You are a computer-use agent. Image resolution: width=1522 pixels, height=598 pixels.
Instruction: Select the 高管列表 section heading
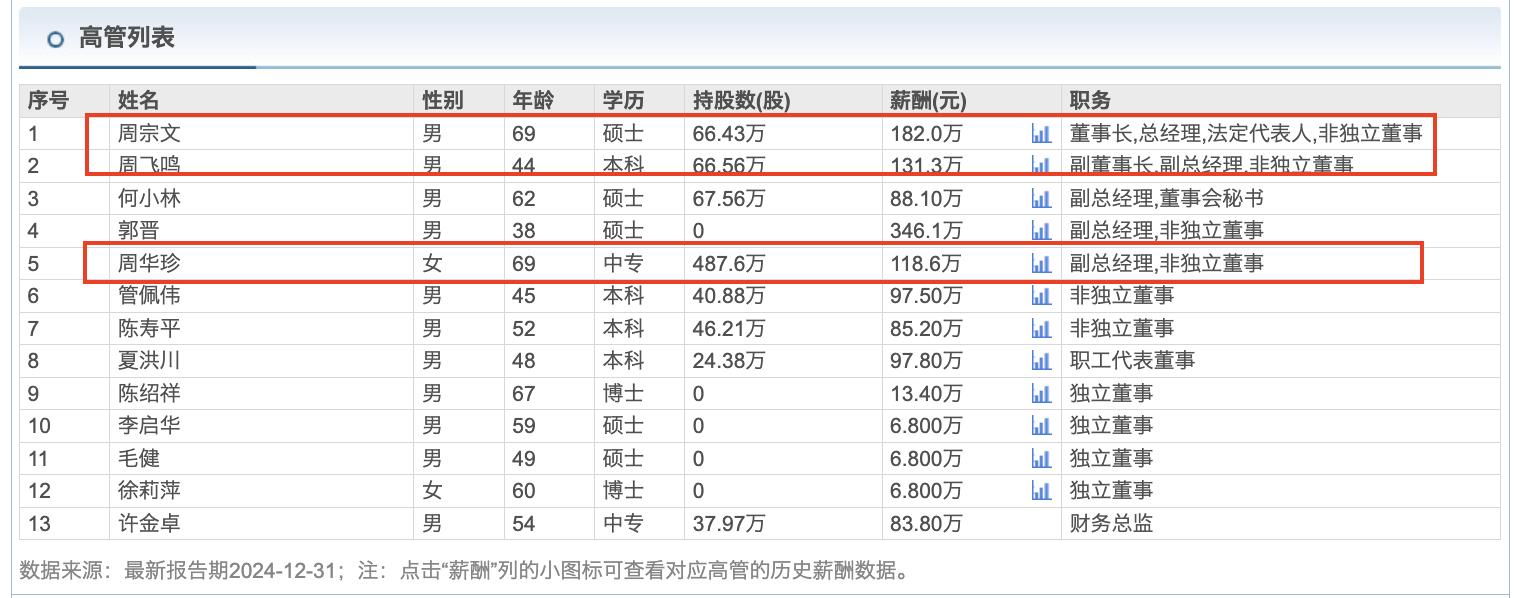tap(126, 39)
